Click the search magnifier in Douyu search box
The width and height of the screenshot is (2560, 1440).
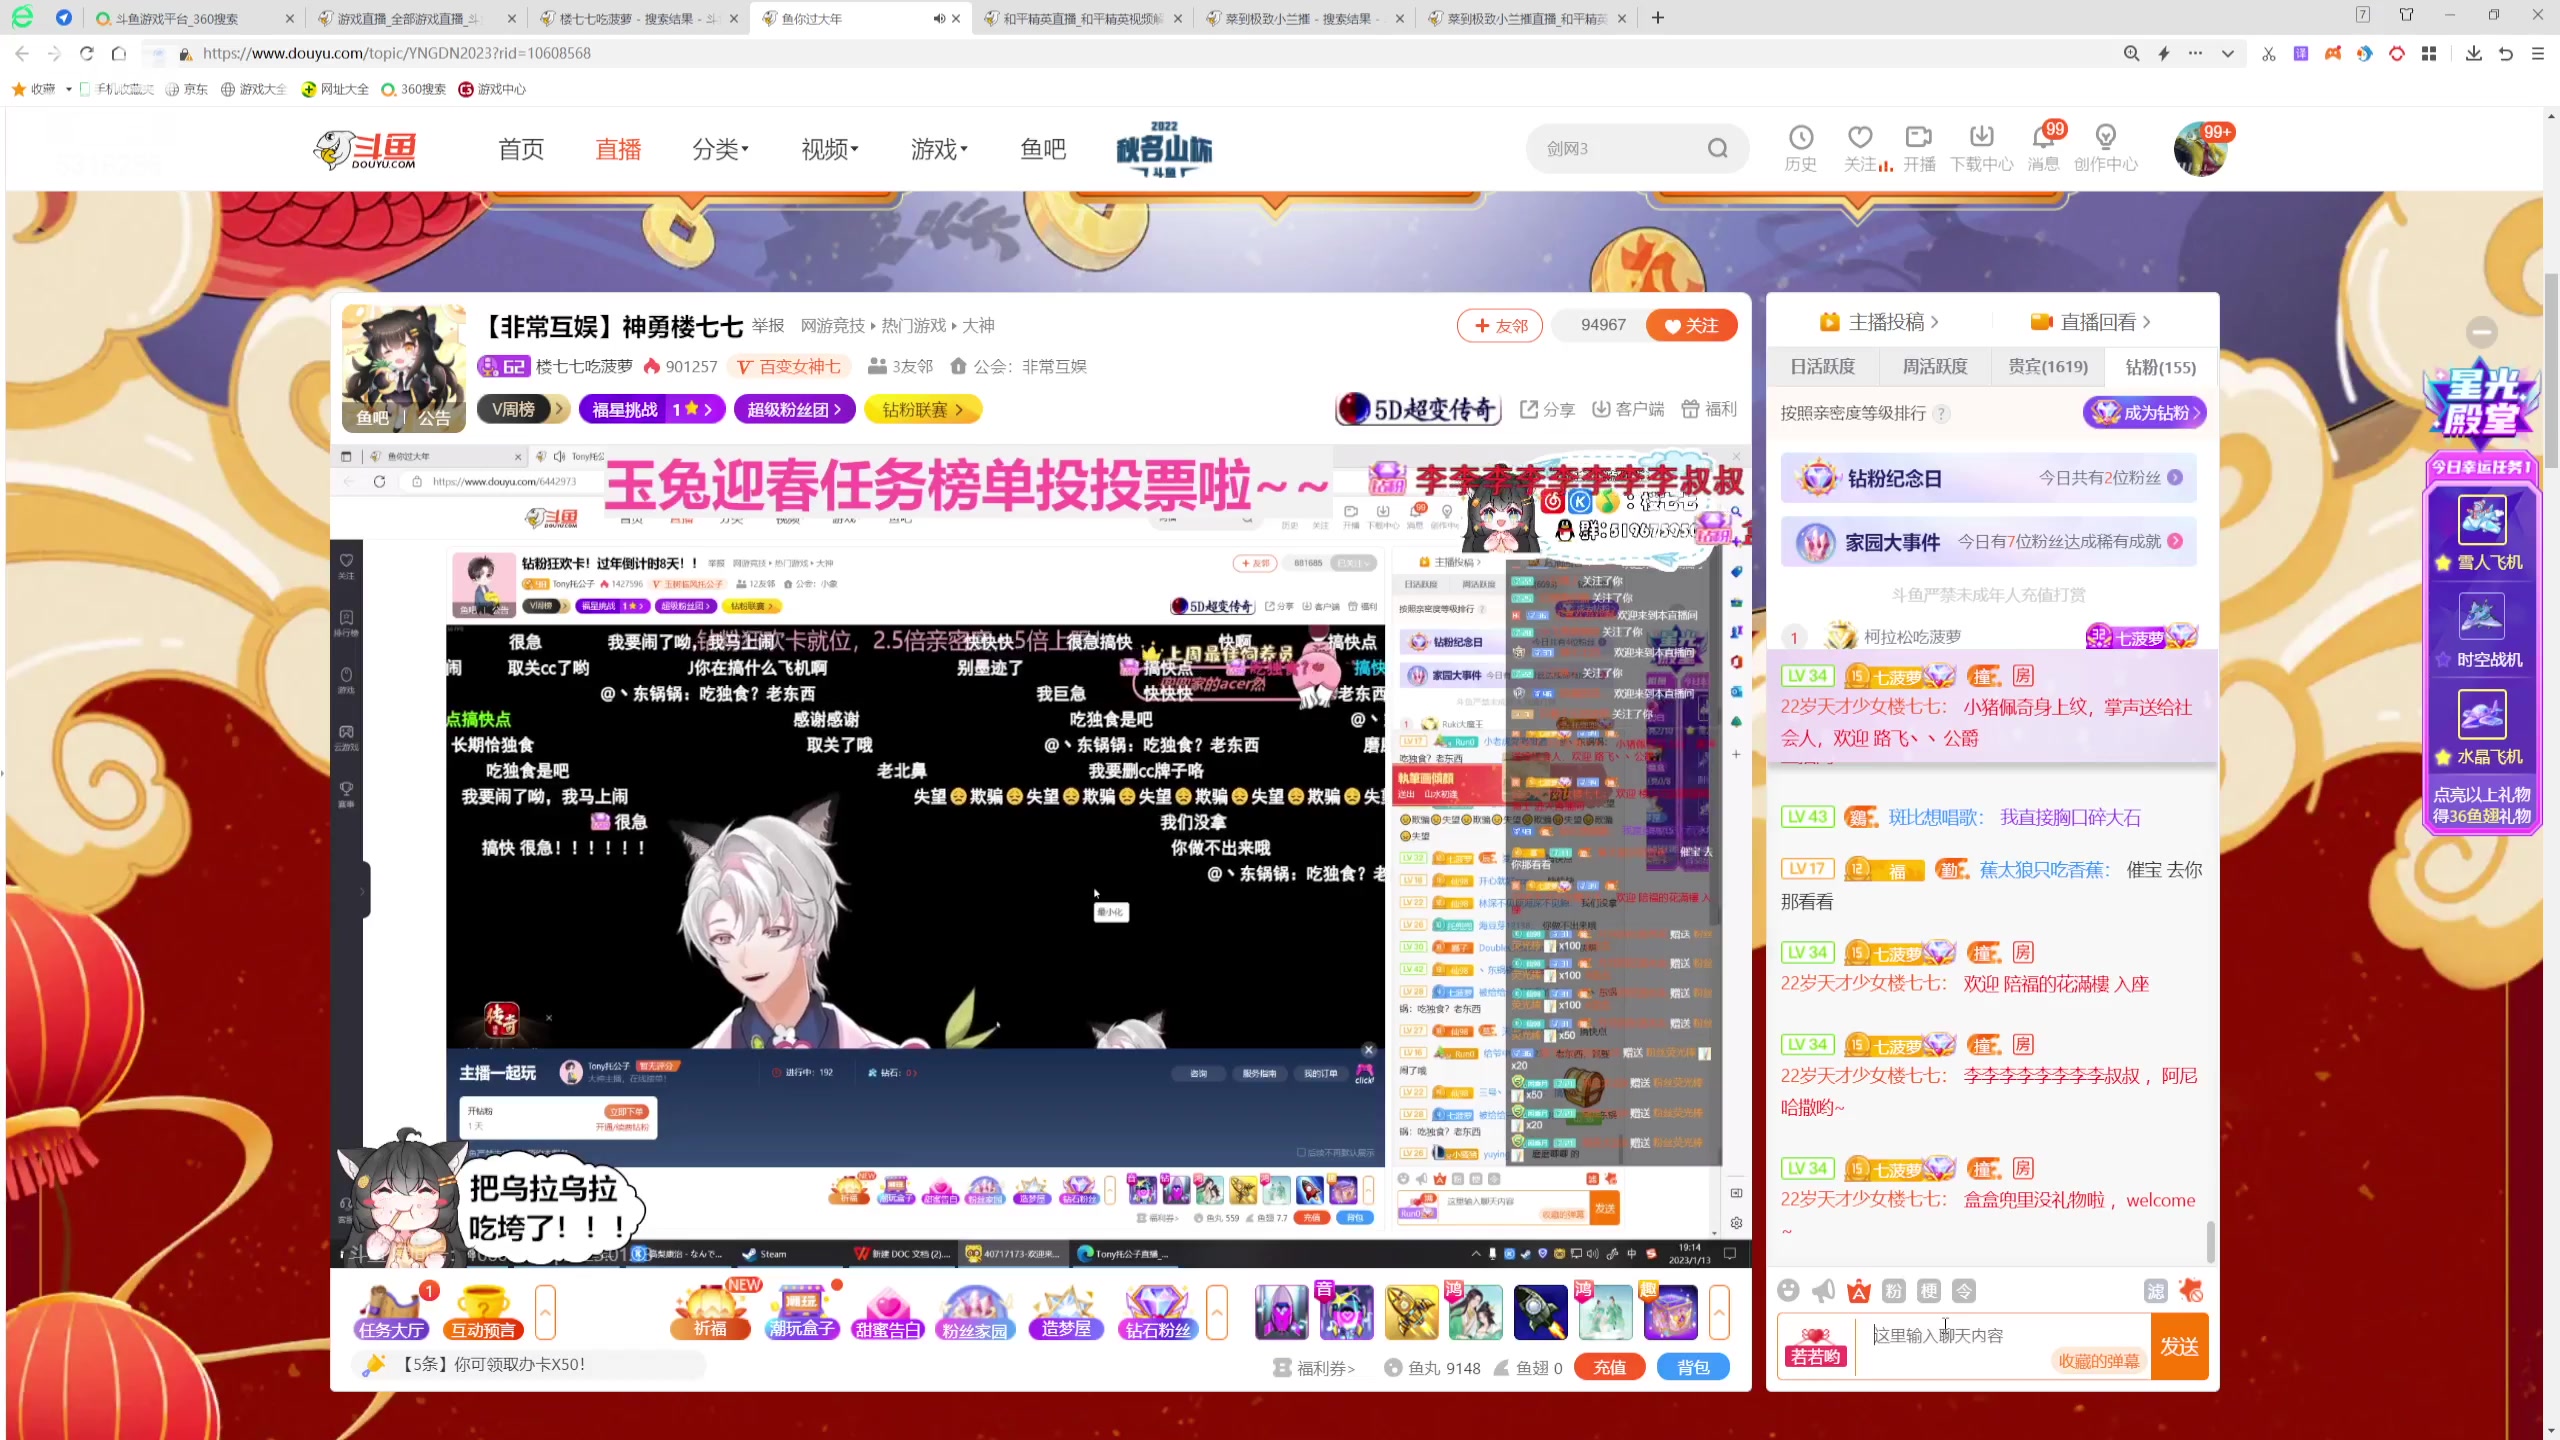click(1717, 149)
